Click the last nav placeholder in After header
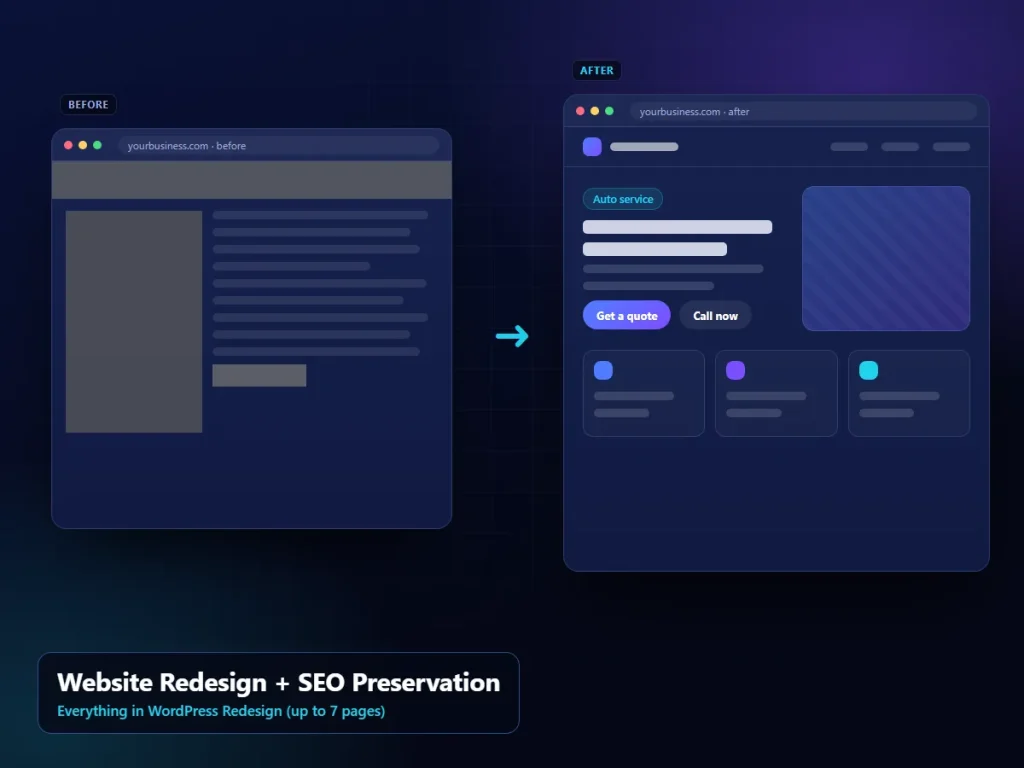This screenshot has height=768, width=1024. [x=952, y=147]
